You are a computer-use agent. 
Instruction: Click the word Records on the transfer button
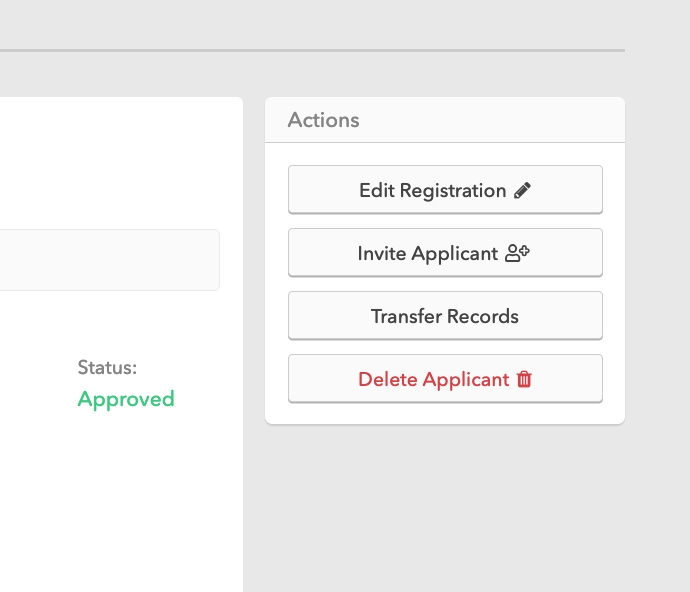(x=482, y=317)
